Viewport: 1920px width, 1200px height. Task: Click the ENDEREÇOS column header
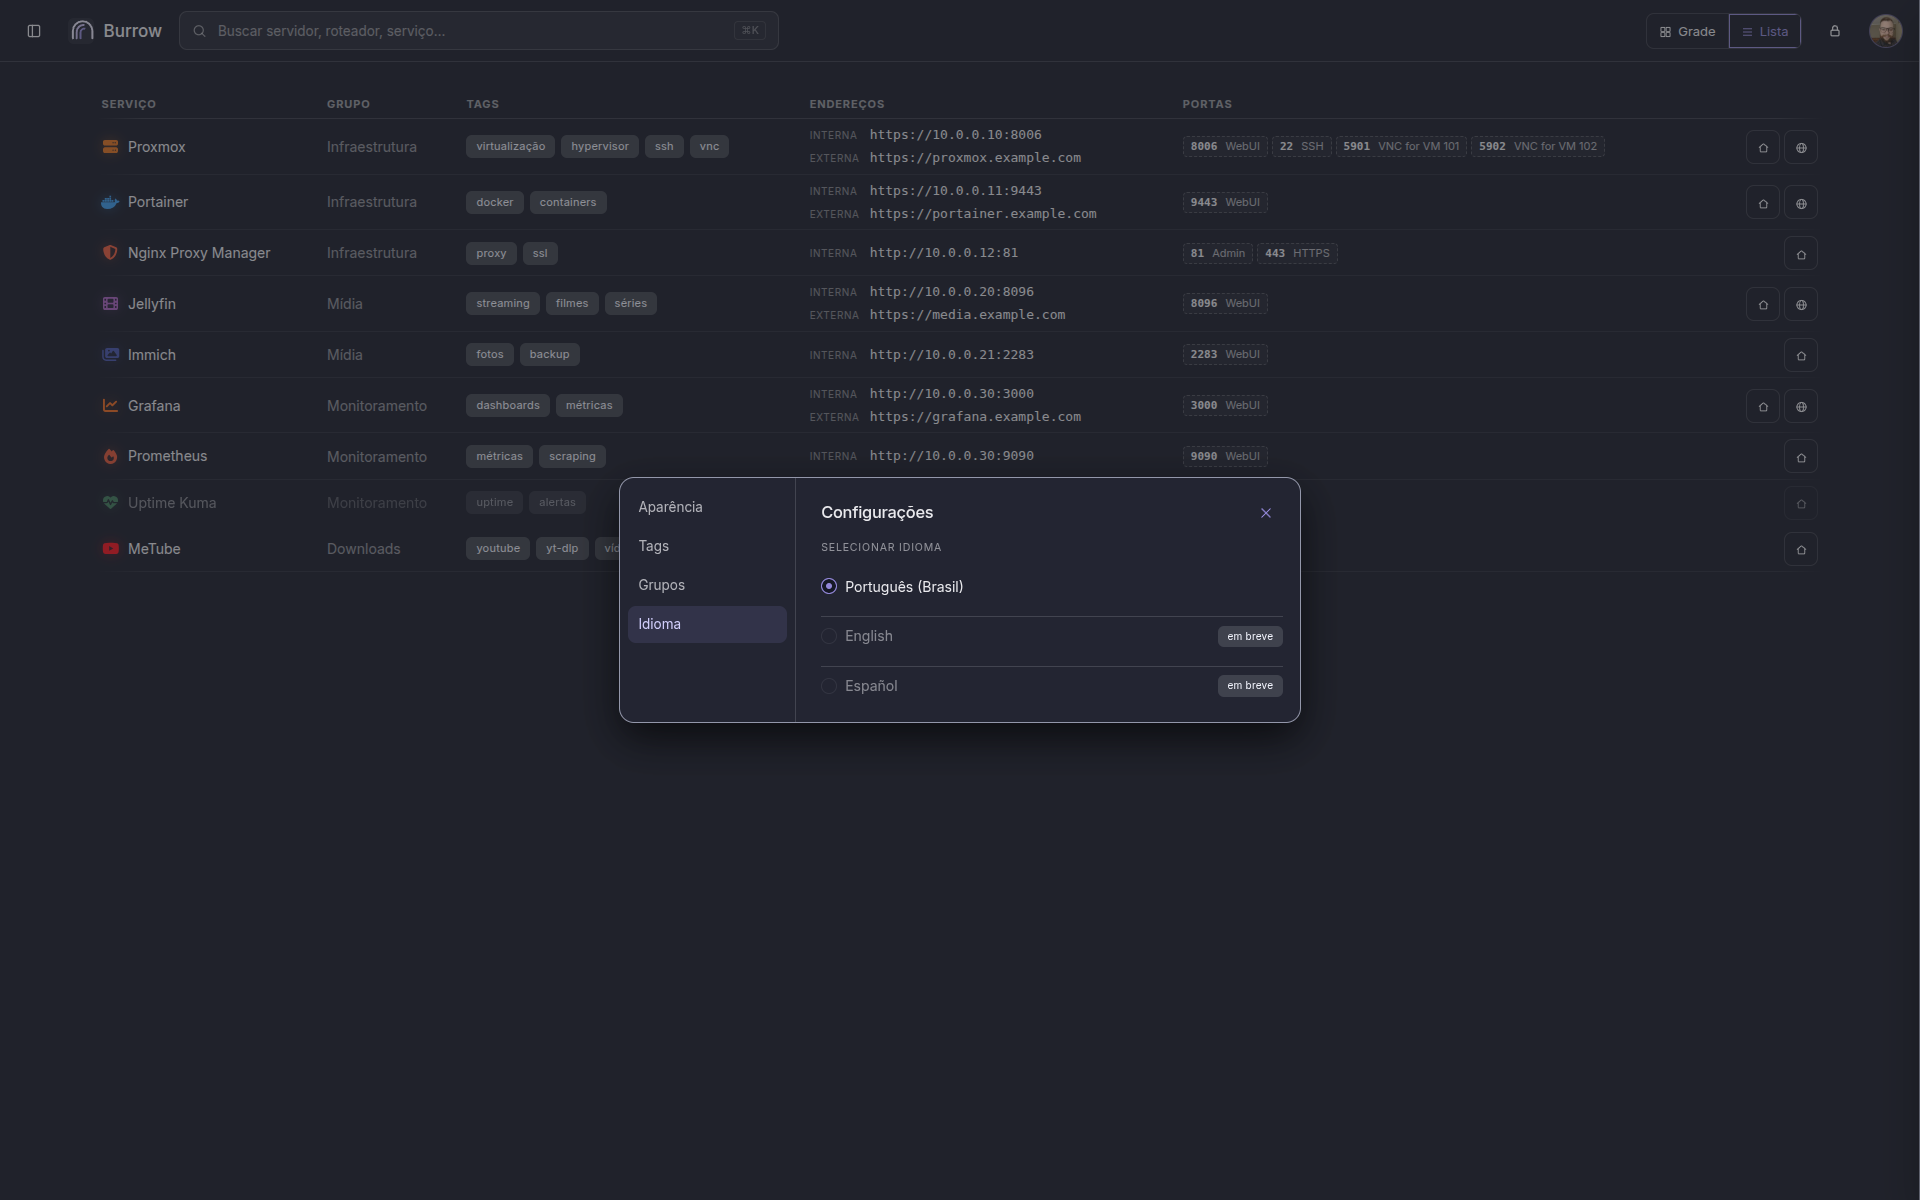point(847,104)
